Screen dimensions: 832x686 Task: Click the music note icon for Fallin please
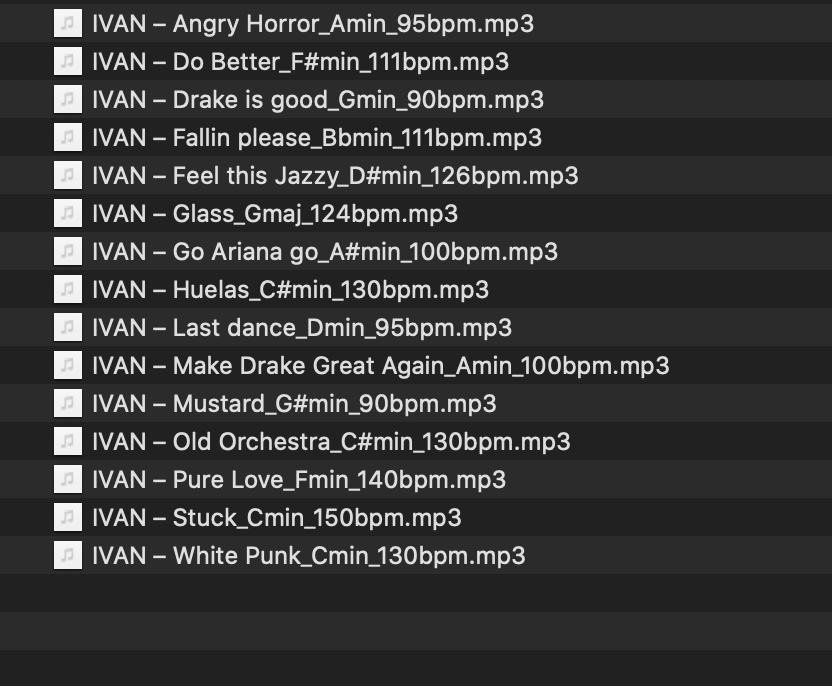[x=67, y=137]
